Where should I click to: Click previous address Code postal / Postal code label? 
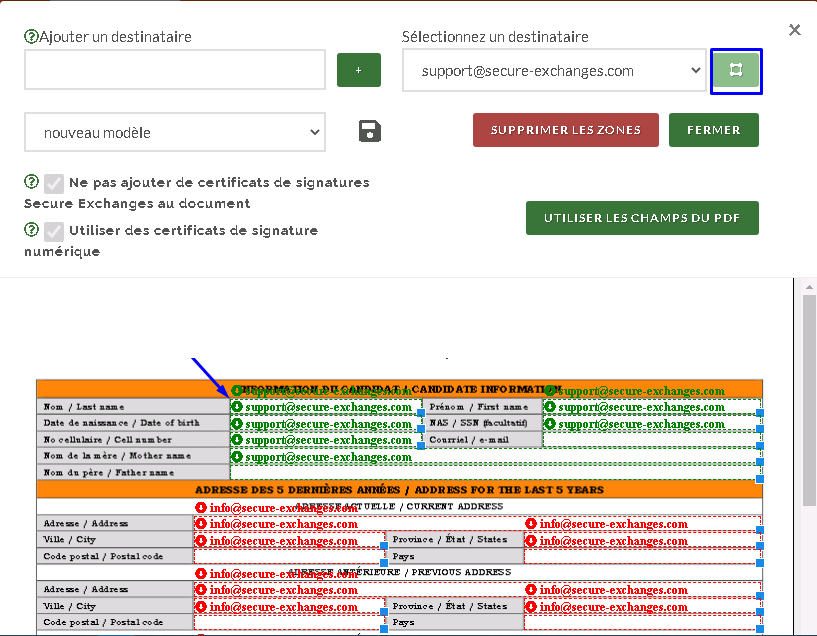tap(103, 622)
